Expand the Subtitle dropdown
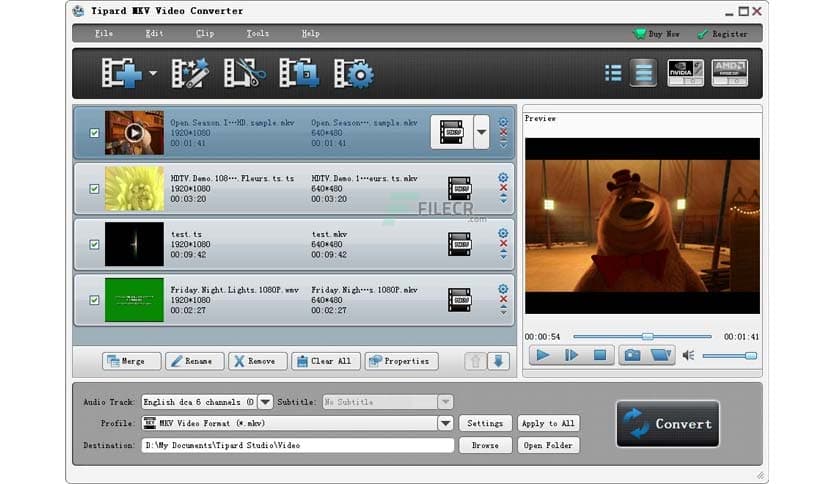Screen dimensions: 836x484 [445, 402]
